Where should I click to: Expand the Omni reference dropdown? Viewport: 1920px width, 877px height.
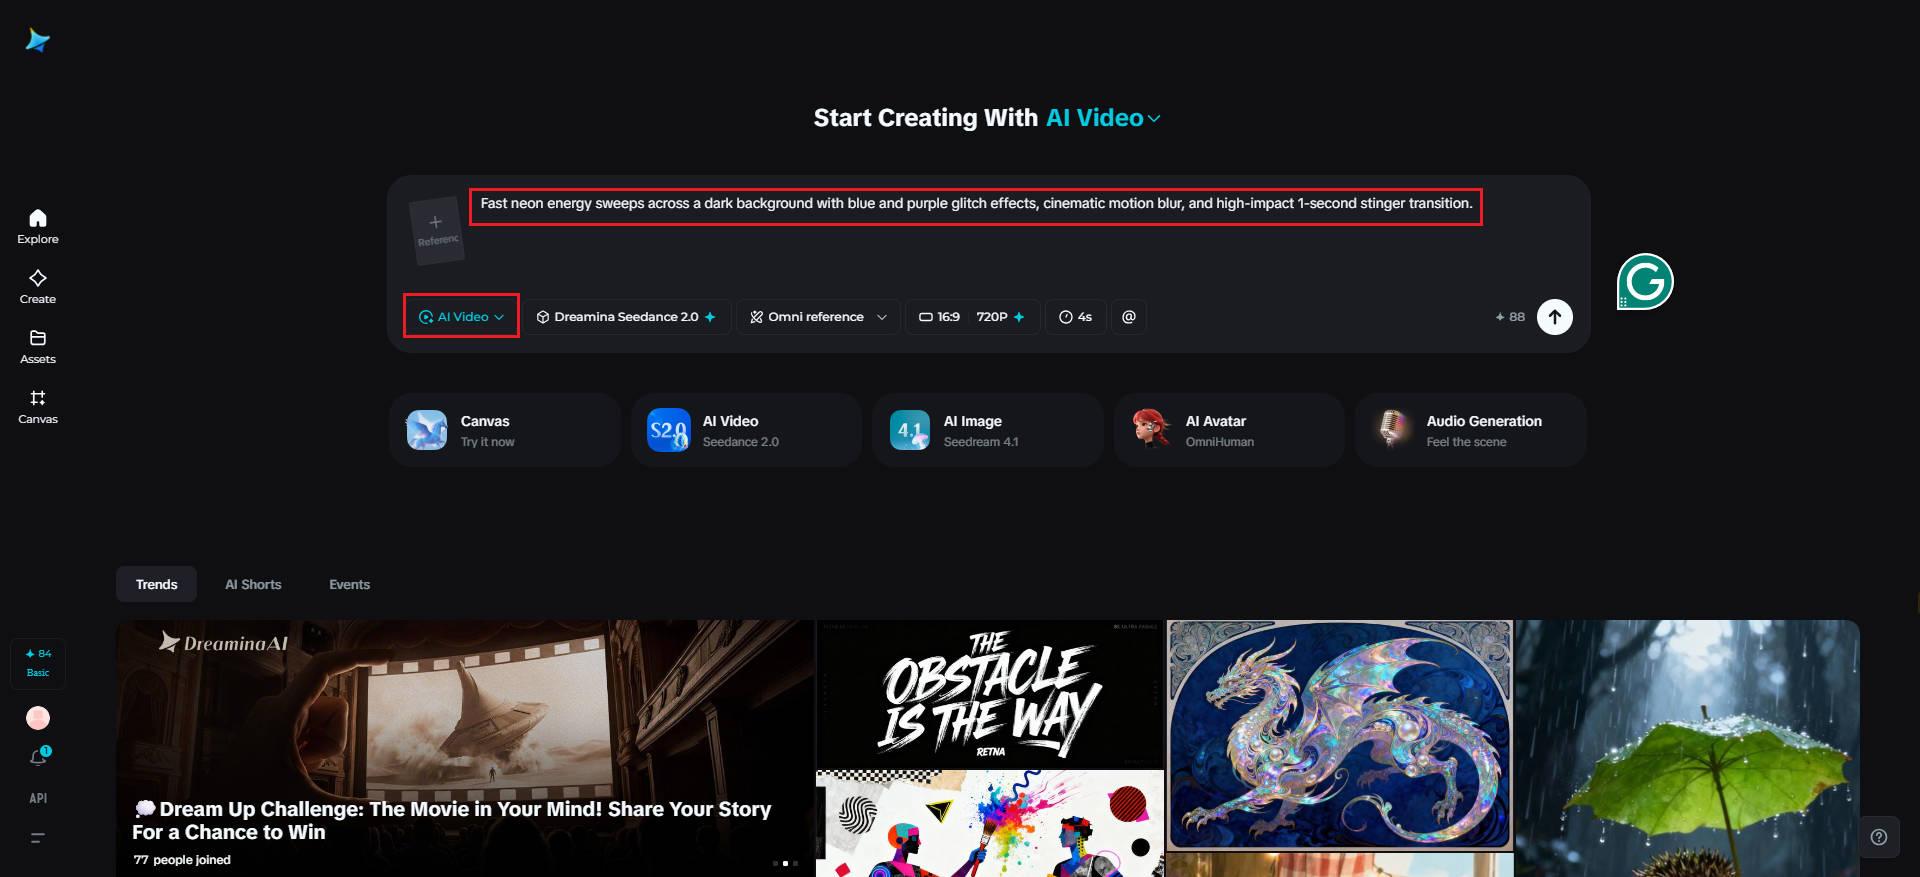pos(818,317)
